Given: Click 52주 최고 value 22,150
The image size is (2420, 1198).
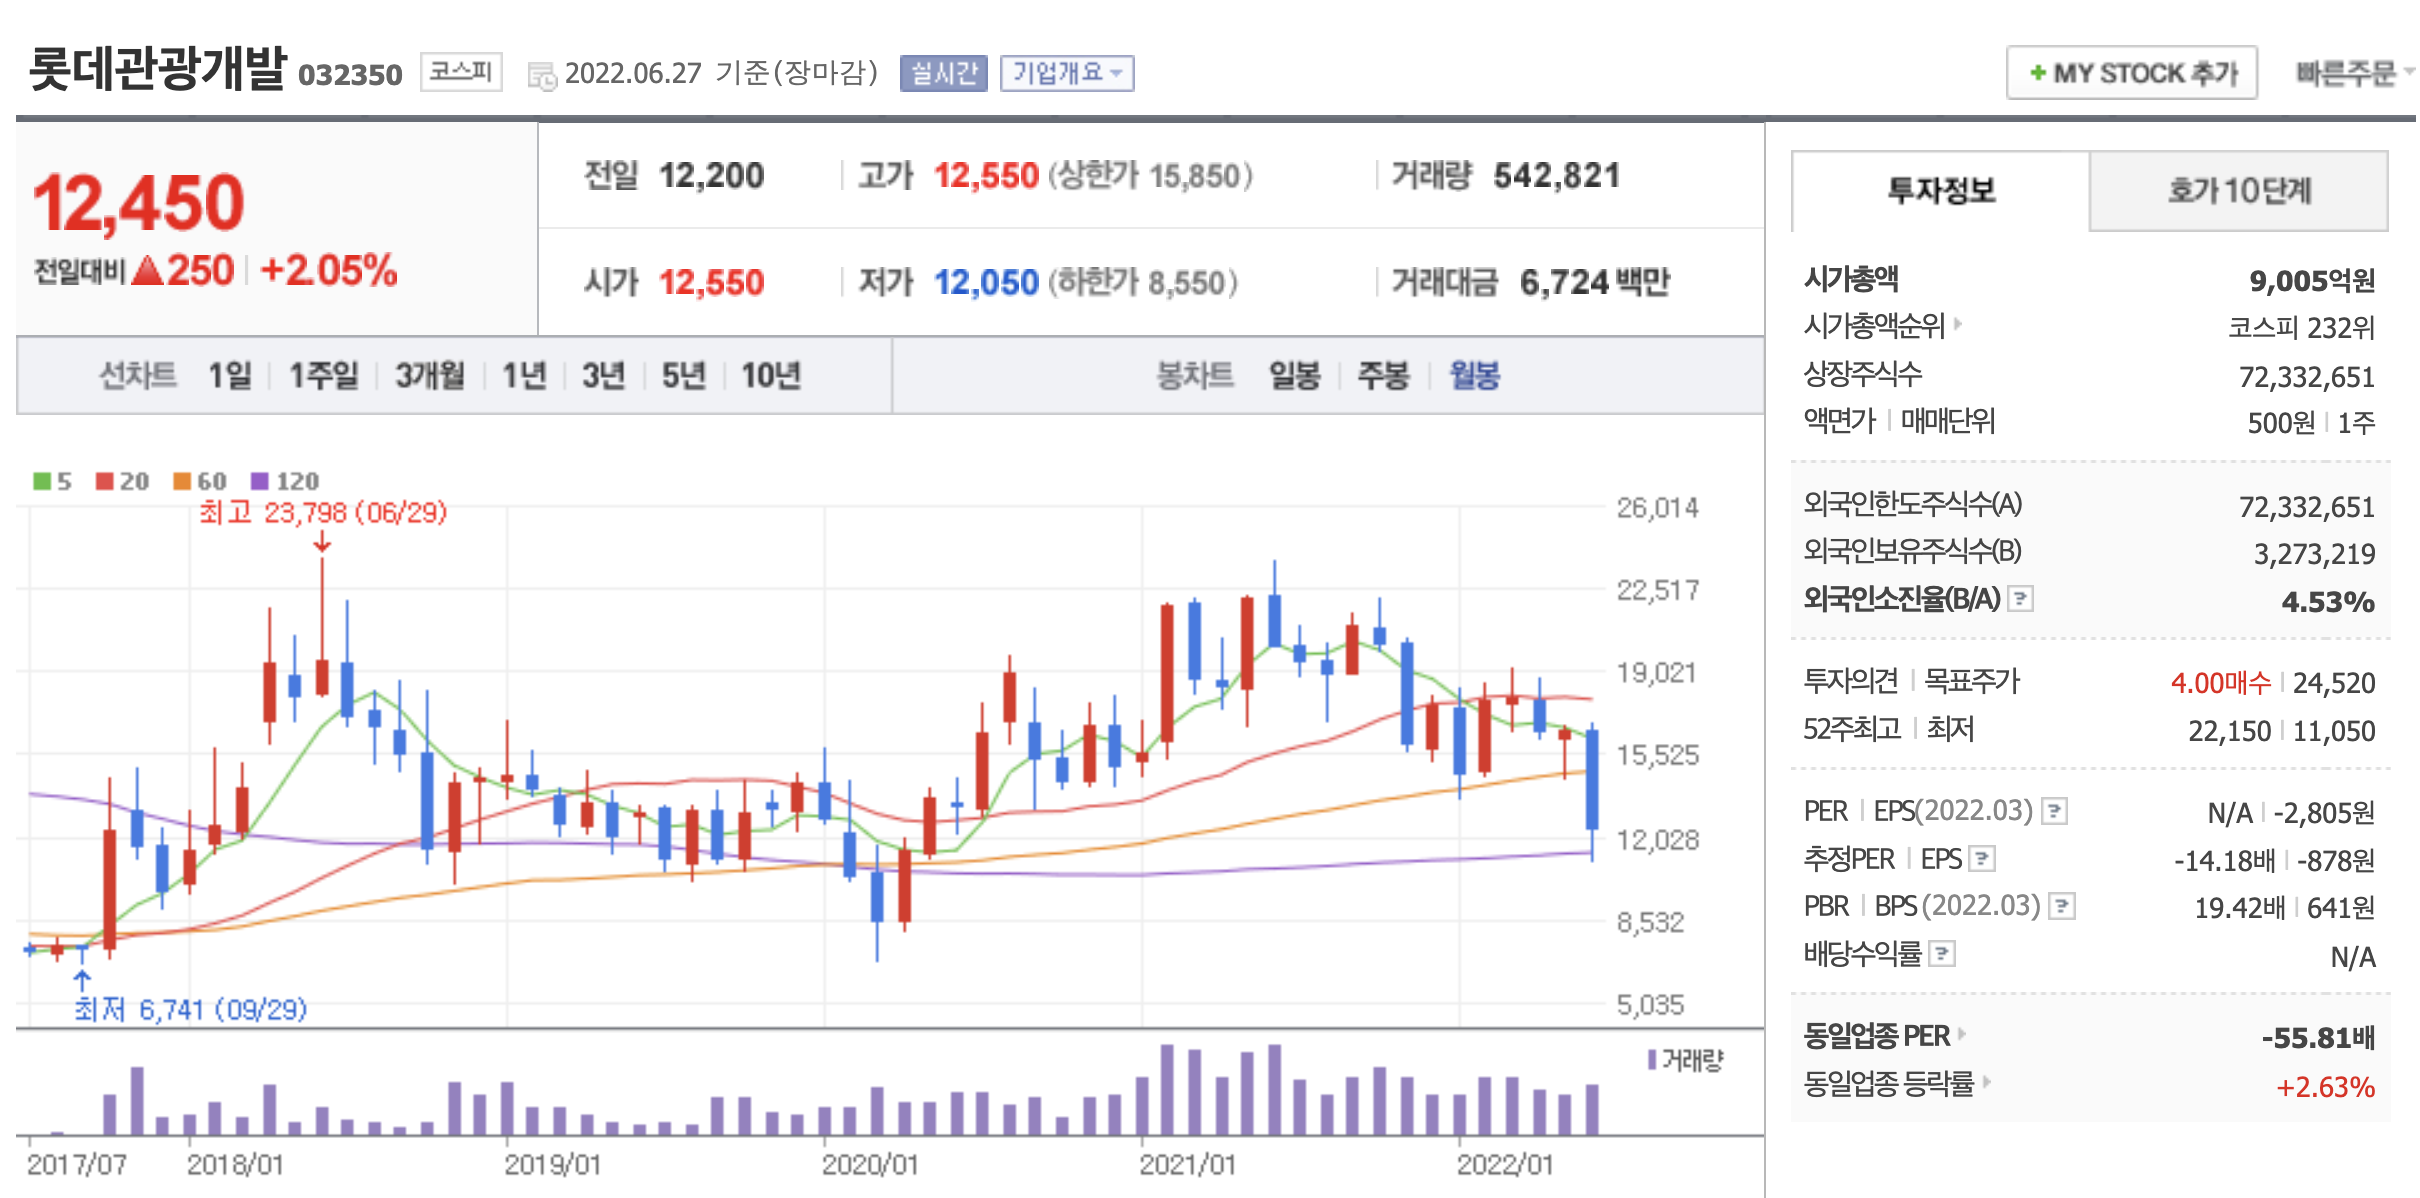Looking at the screenshot, I should click(x=2230, y=731).
